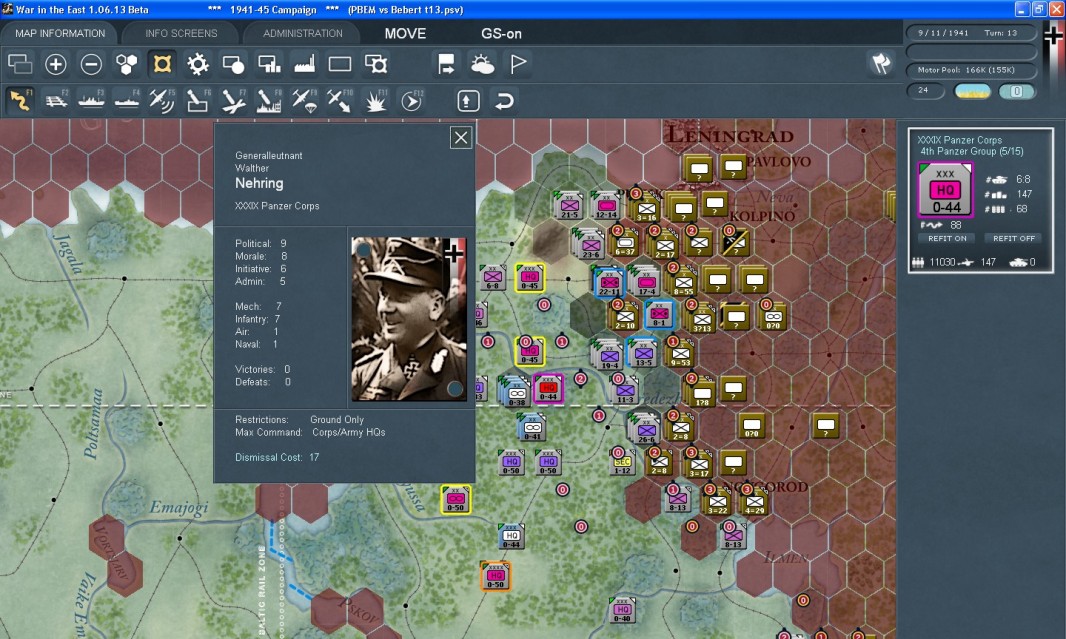Click the F11 explosion attack icon
Image resolution: width=1066 pixels, height=639 pixels.
click(x=376, y=100)
